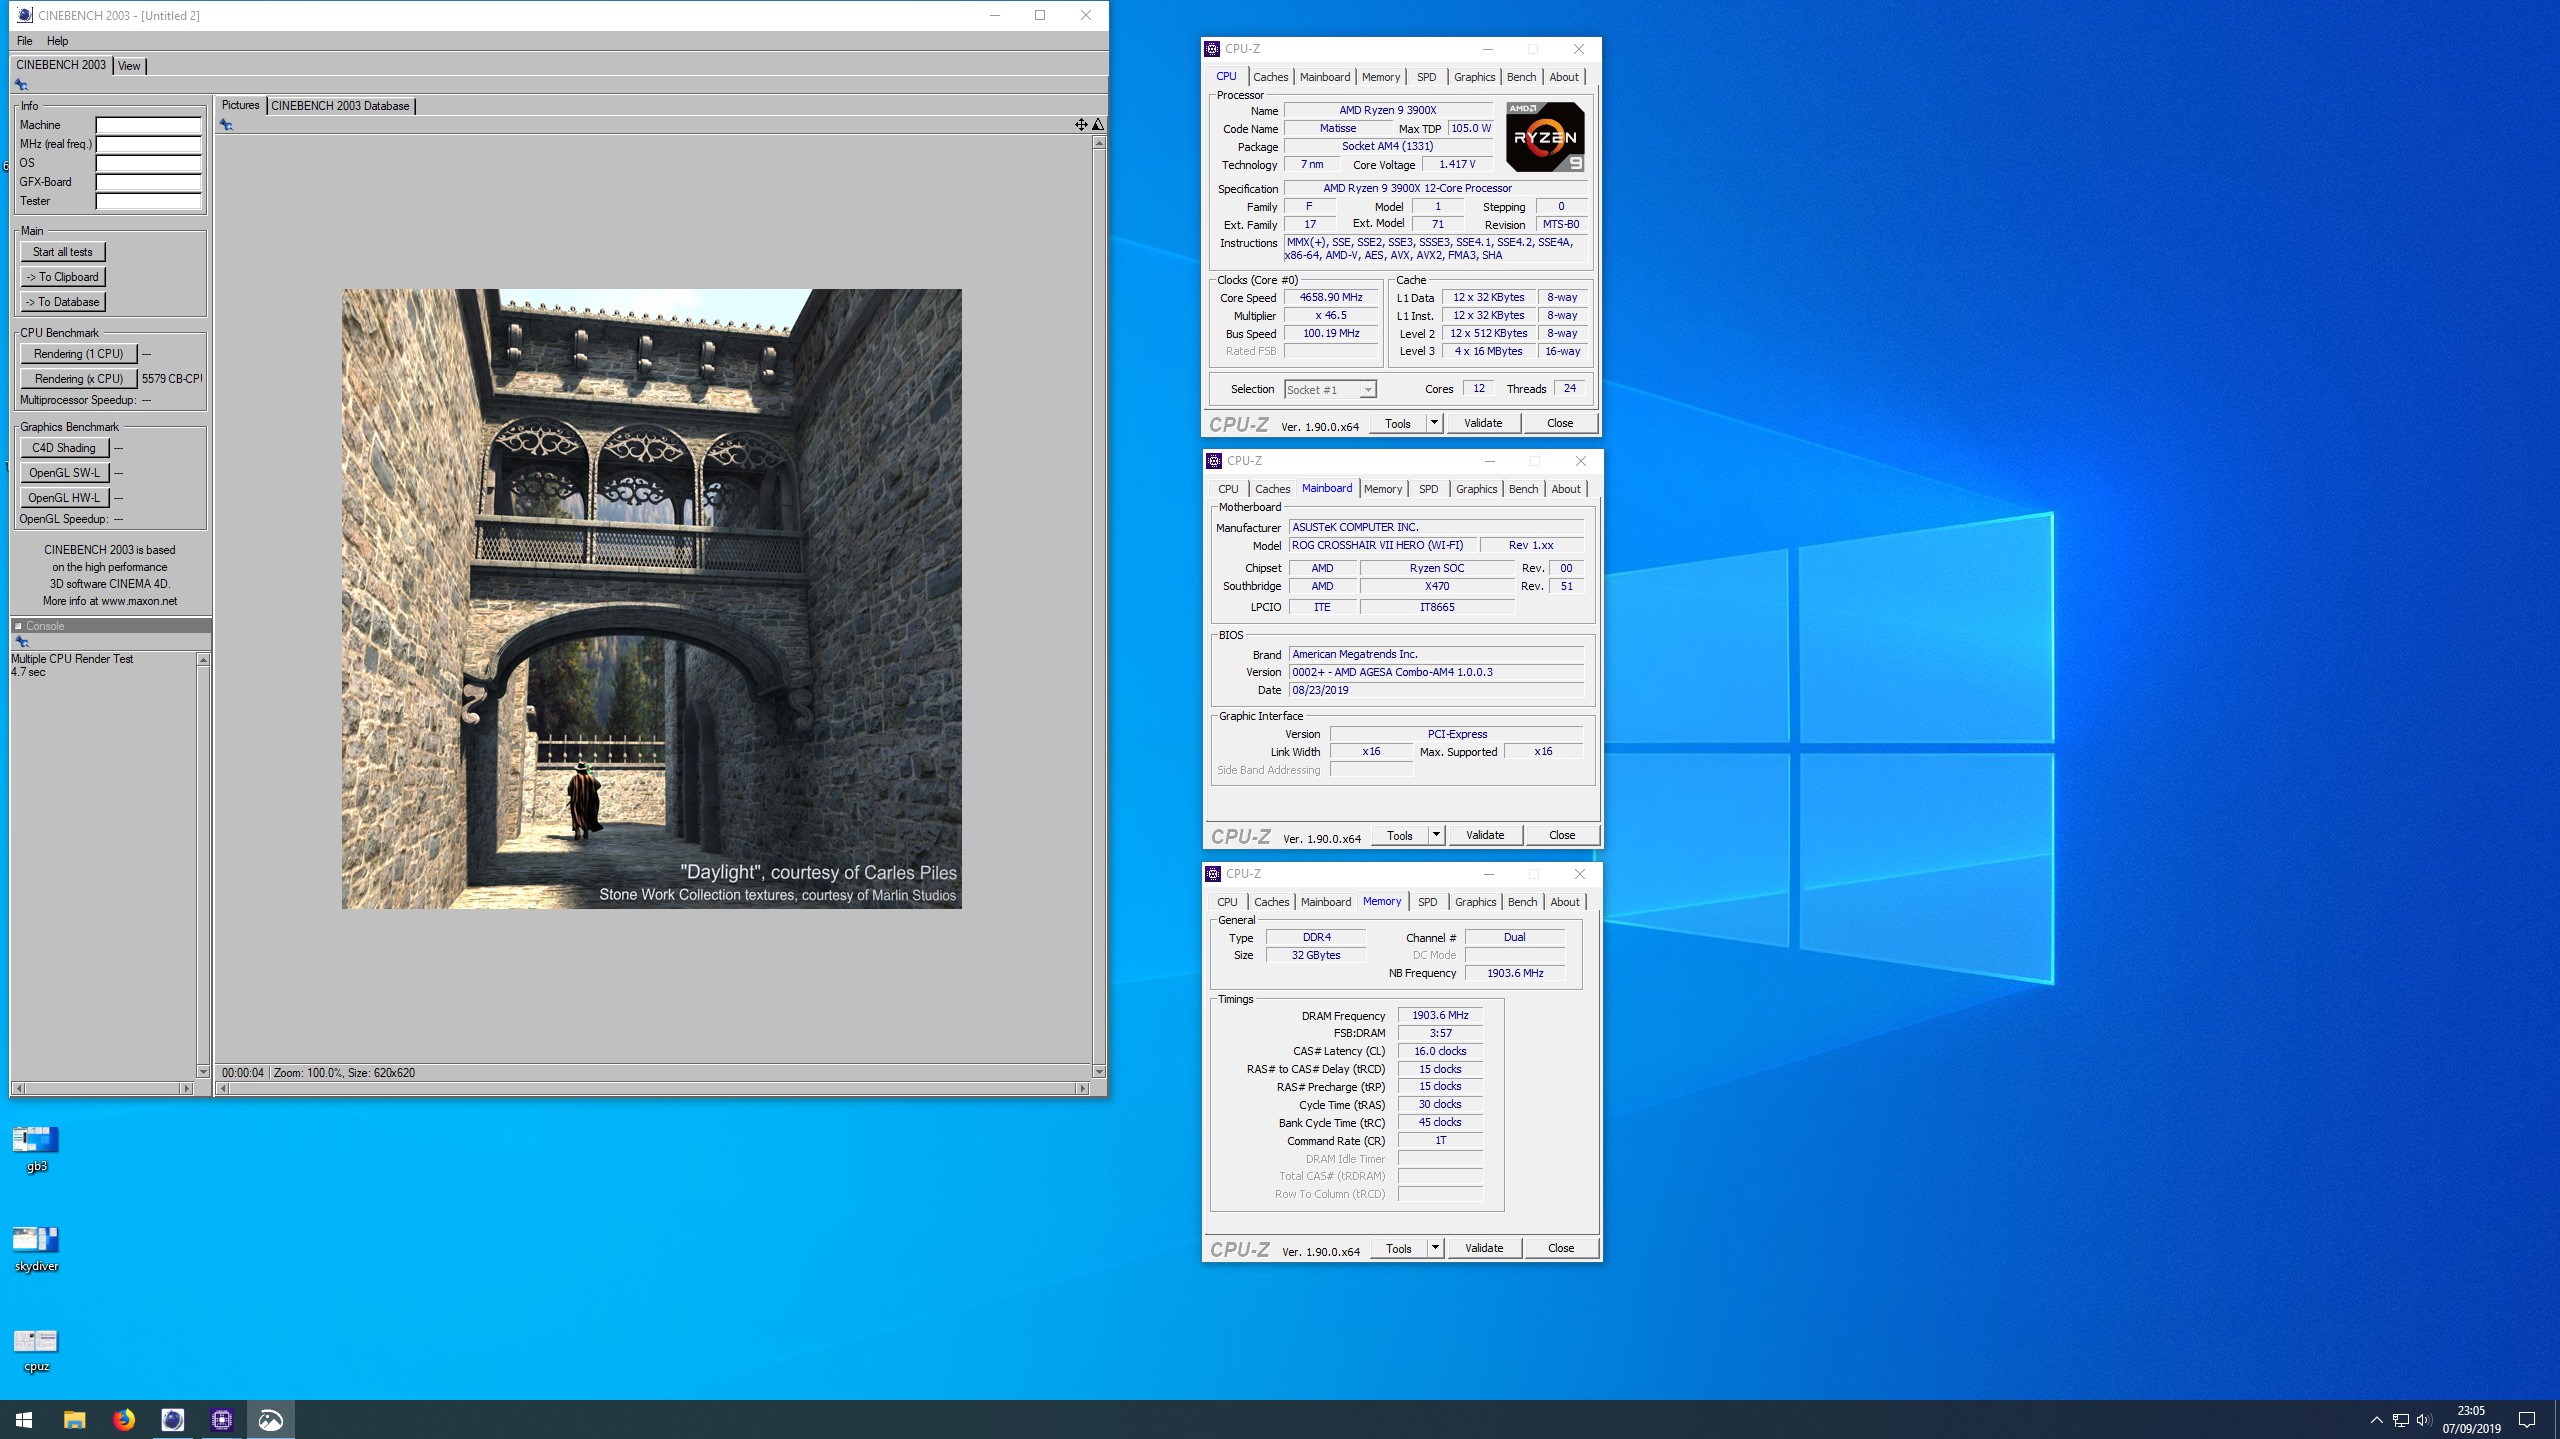The image size is (2560, 1439).
Task: Click Start all tests button
Action: (63, 252)
